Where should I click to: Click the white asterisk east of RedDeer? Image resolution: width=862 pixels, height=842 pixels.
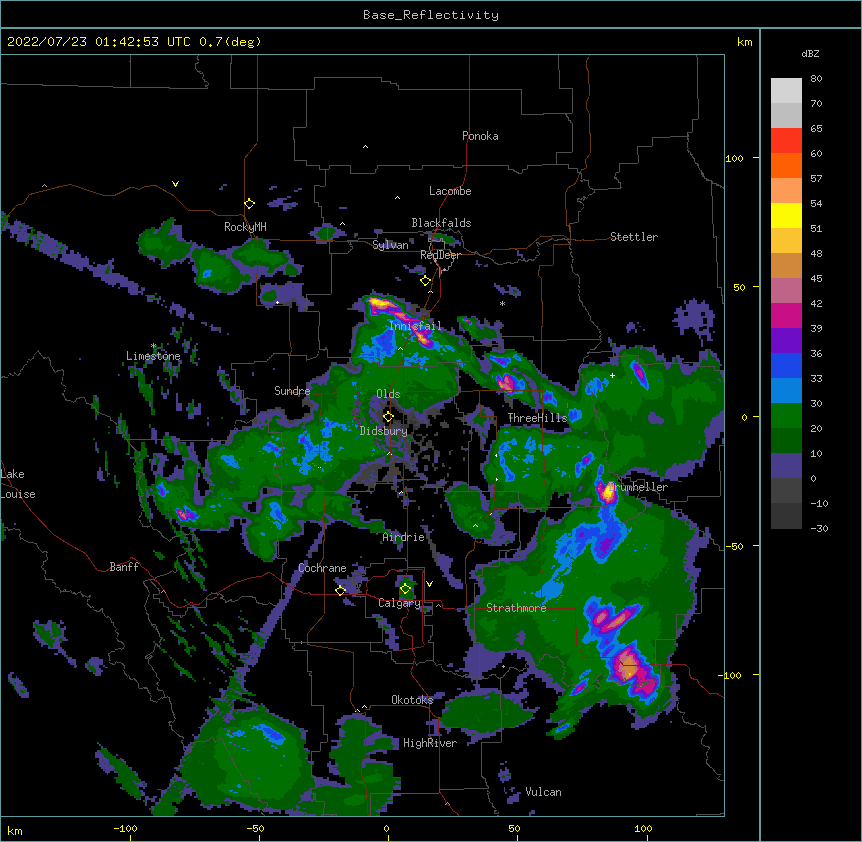click(x=502, y=303)
